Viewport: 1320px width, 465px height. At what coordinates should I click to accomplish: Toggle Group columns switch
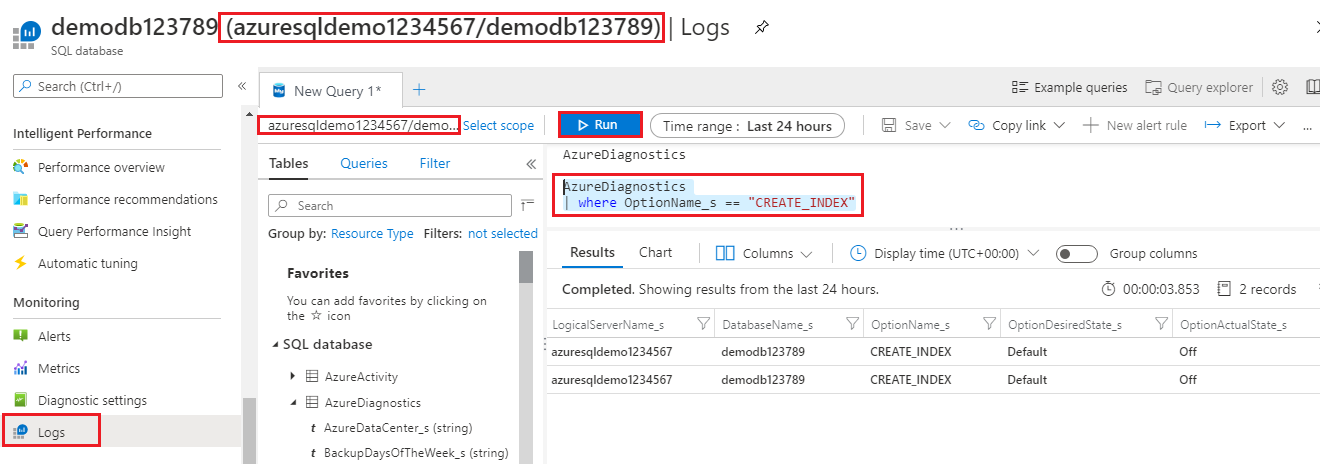[x=1077, y=254]
